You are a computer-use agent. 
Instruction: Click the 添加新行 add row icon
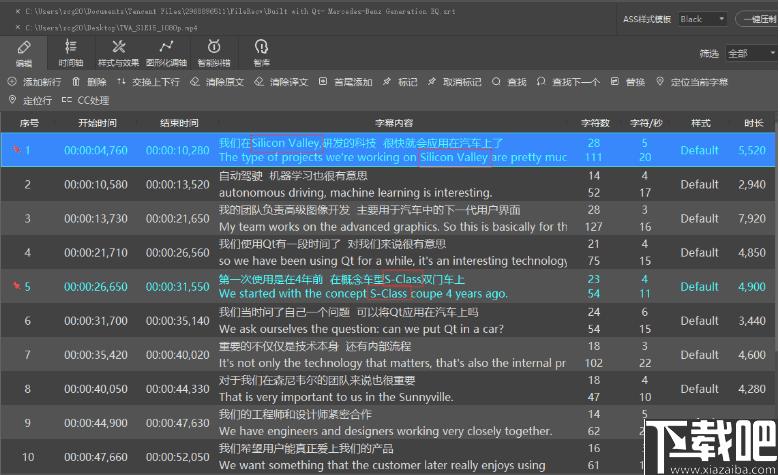(x=12, y=82)
